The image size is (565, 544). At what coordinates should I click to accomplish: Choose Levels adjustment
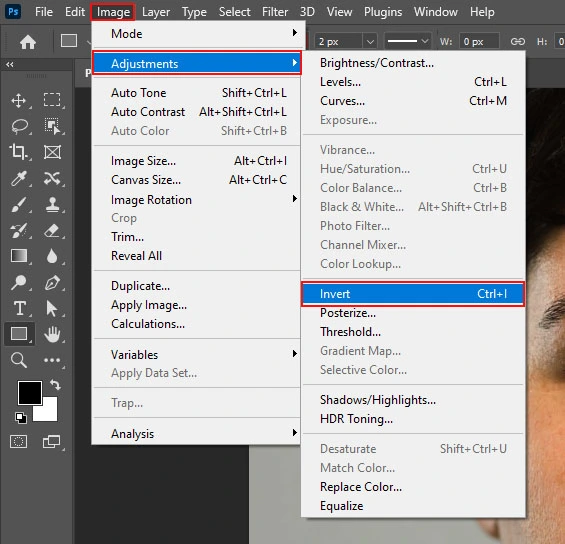coord(413,82)
